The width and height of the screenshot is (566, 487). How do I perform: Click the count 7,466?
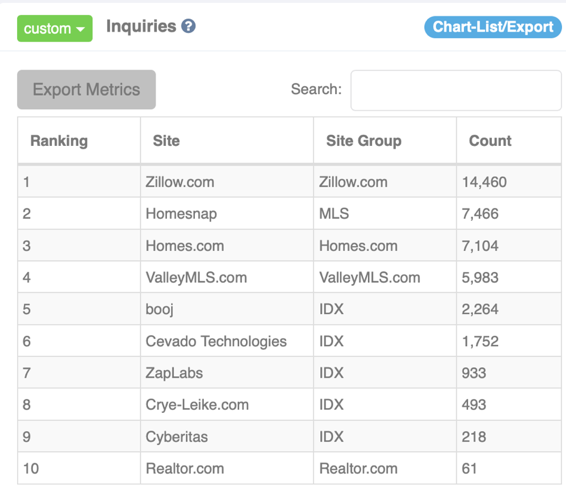pyautogui.click(x=480, y=214)
